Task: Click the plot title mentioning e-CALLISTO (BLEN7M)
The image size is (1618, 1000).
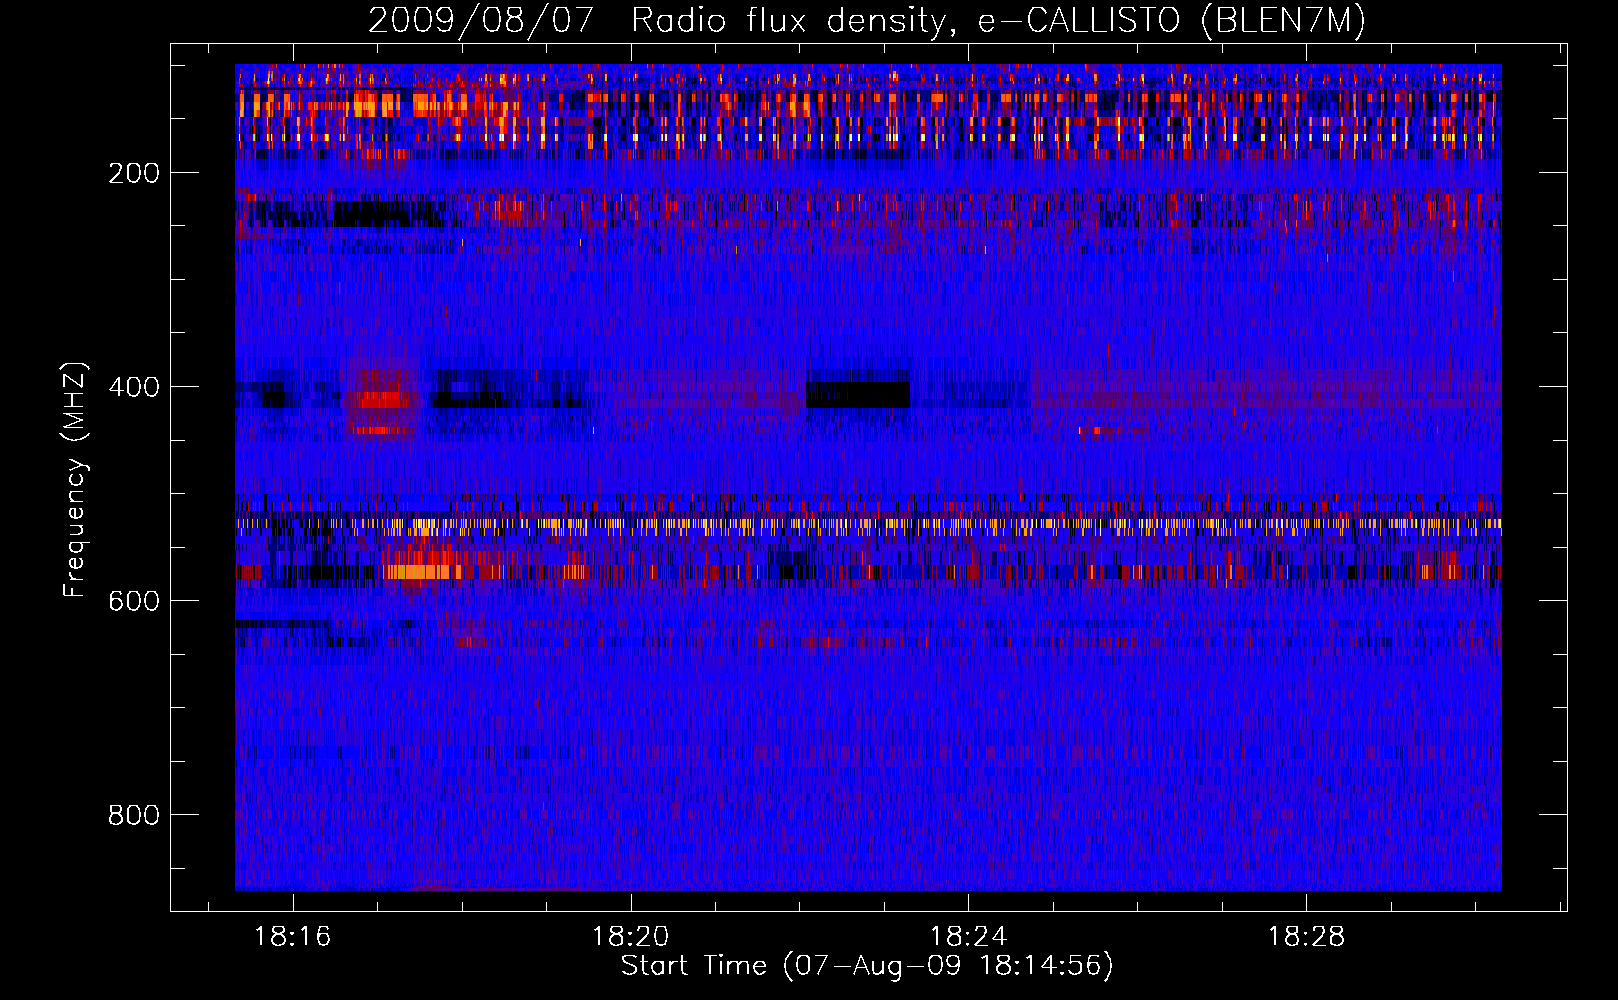Action: pos(866,20)
